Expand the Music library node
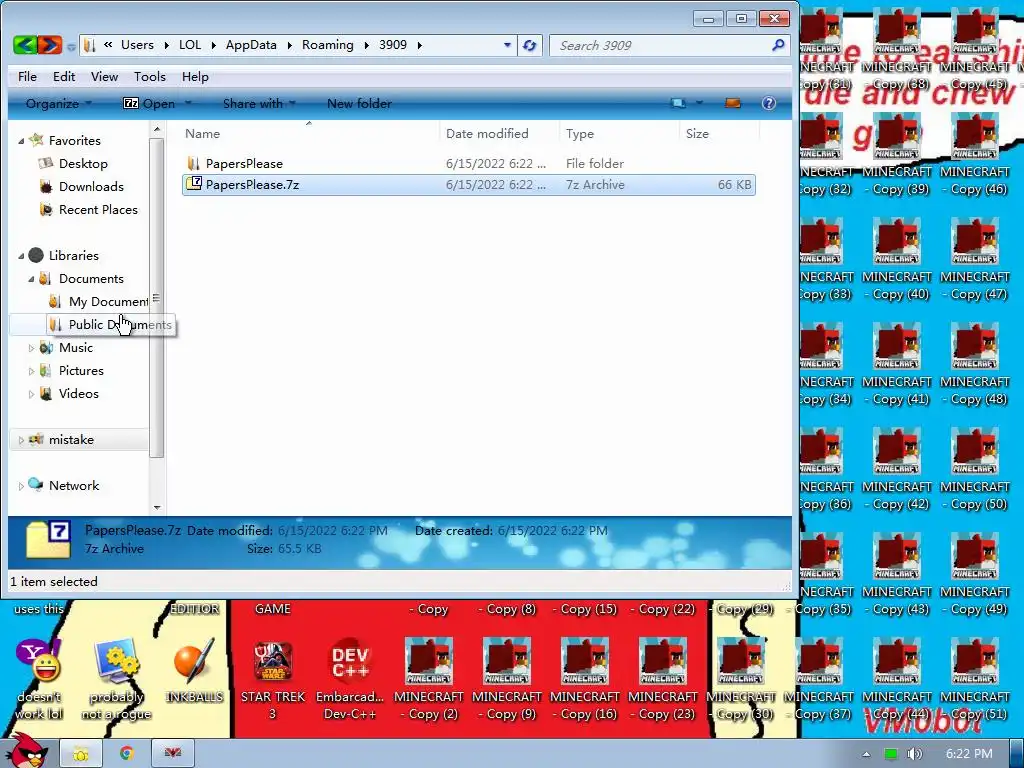The image size is (1024, 768). tap(31, 348)
